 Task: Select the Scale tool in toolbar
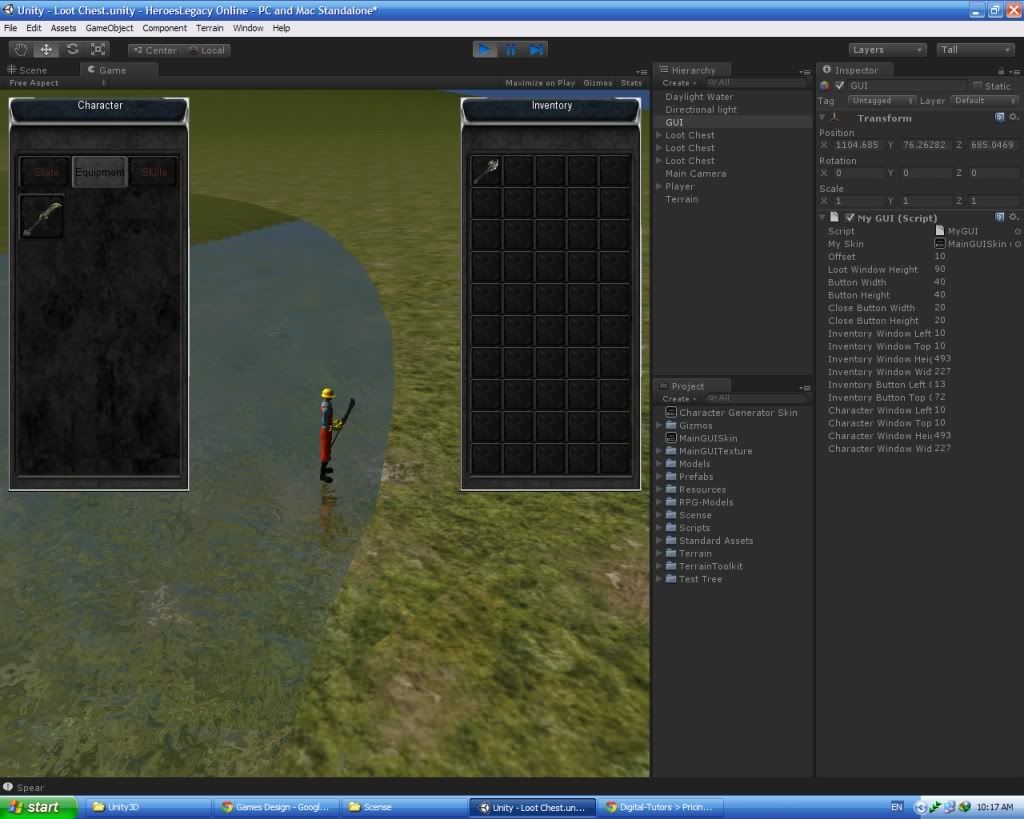tap(98, 50)
